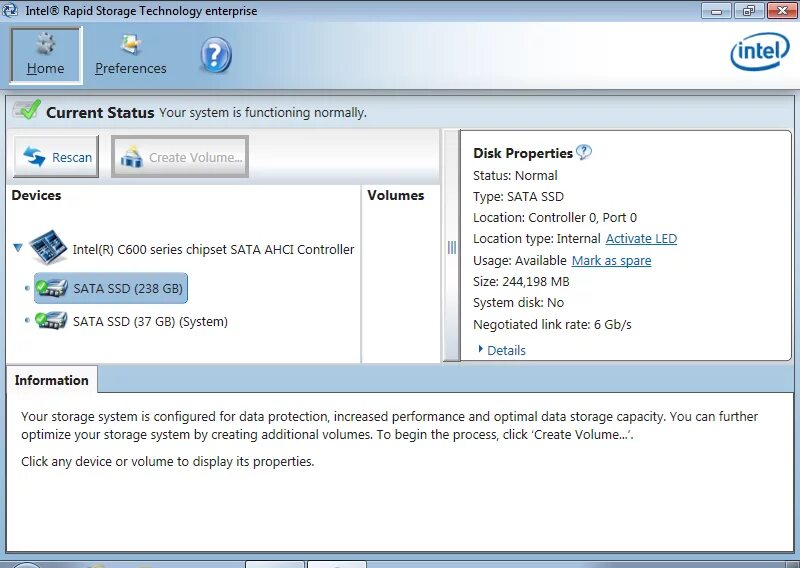Click the Rescan button
This screenshot has height=568, width=800.
(56, 157)
